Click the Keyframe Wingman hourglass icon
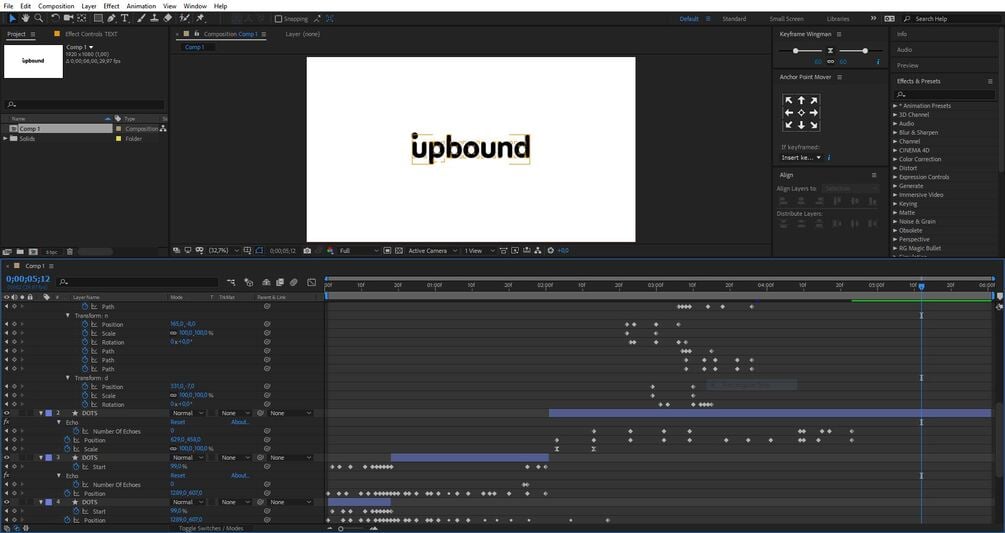The height and width of the screenshot is (533, 1005). click(x=830, y=51)
